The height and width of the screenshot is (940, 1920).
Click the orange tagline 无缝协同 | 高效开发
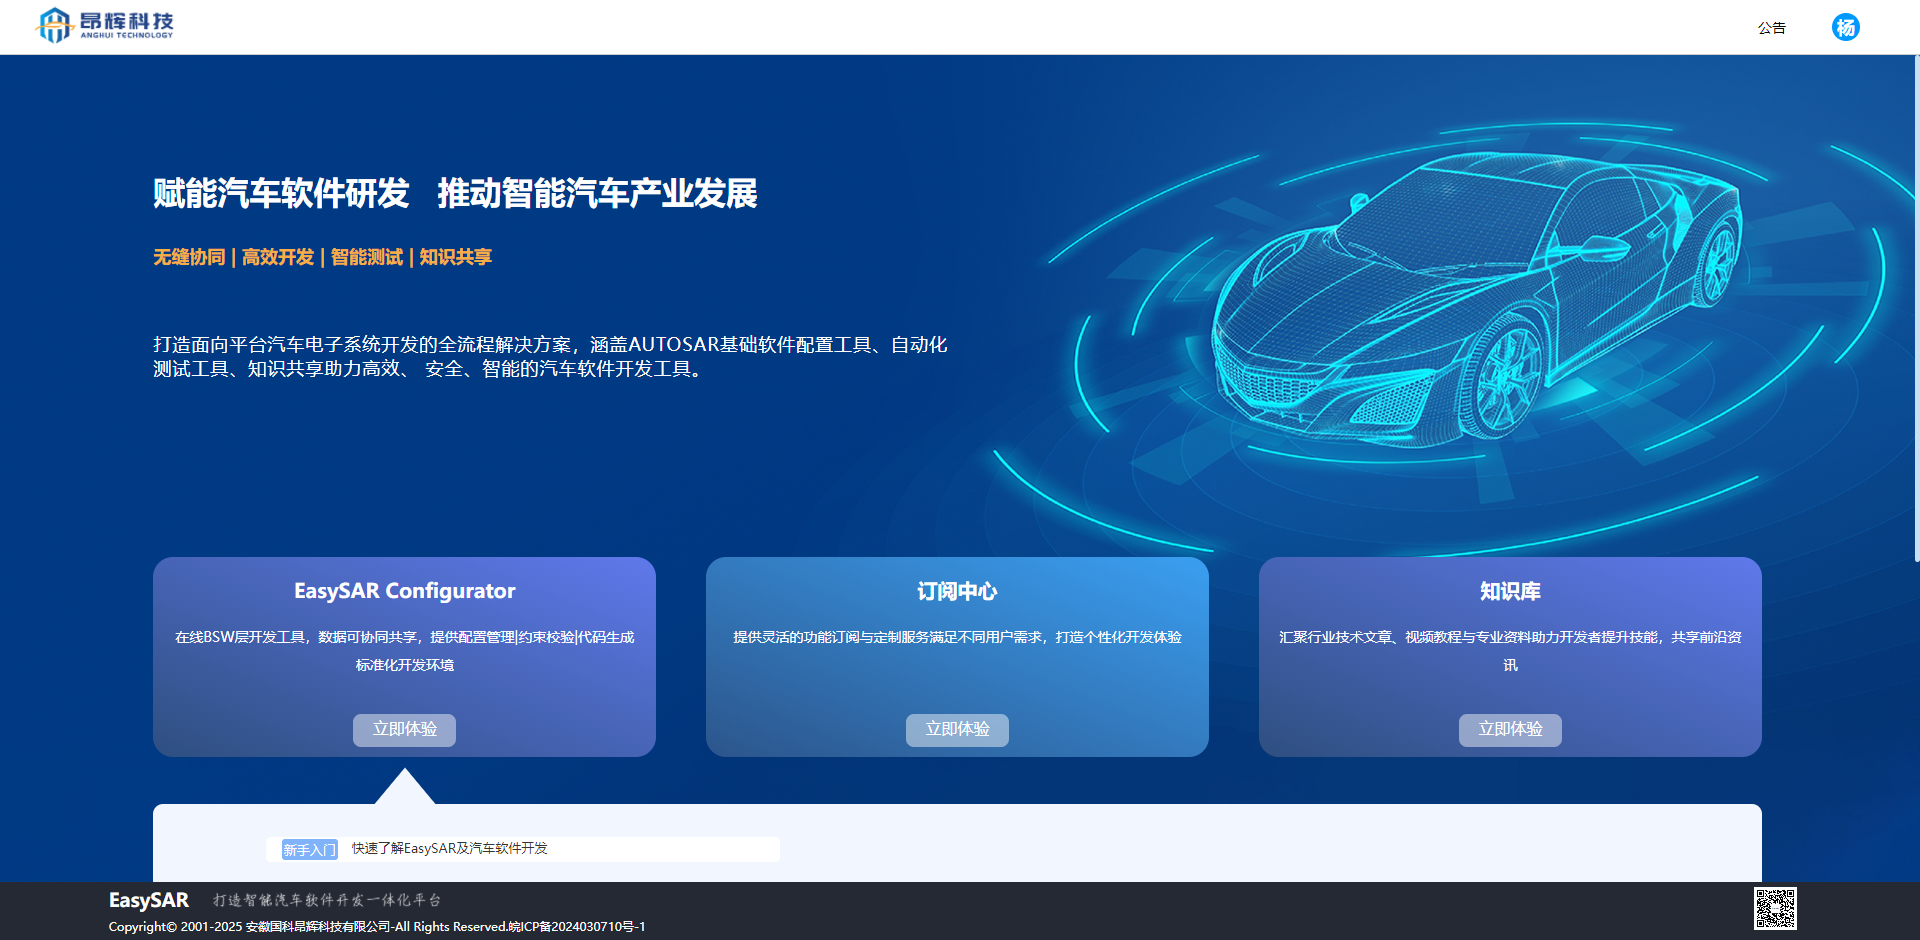tap(233, 257)
